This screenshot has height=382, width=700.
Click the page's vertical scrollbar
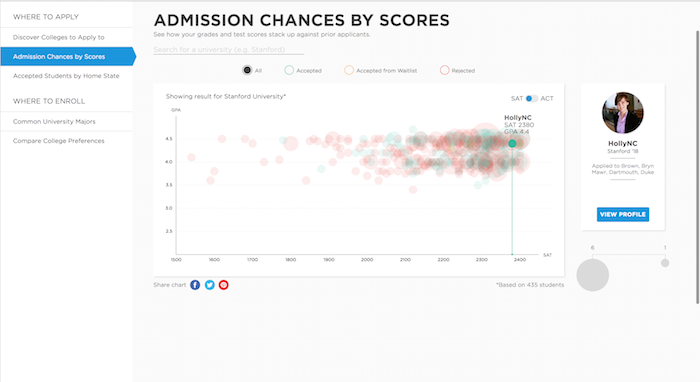pyautogui.click(x=697, y=167)
